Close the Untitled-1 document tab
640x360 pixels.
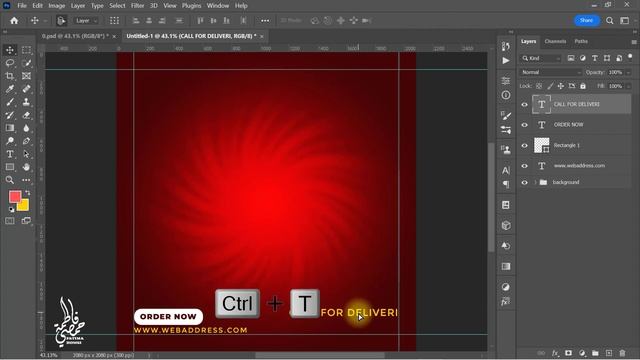[262, 36]
